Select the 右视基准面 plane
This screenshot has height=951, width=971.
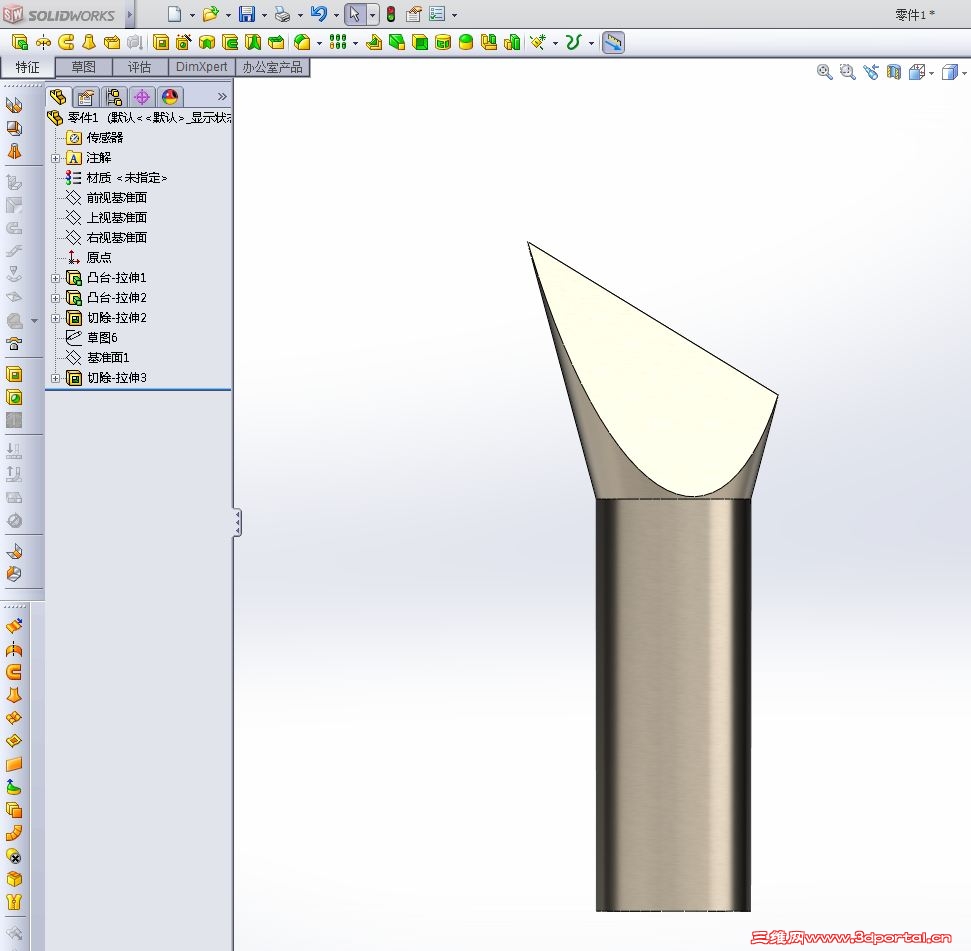click(x=107, y=237)
